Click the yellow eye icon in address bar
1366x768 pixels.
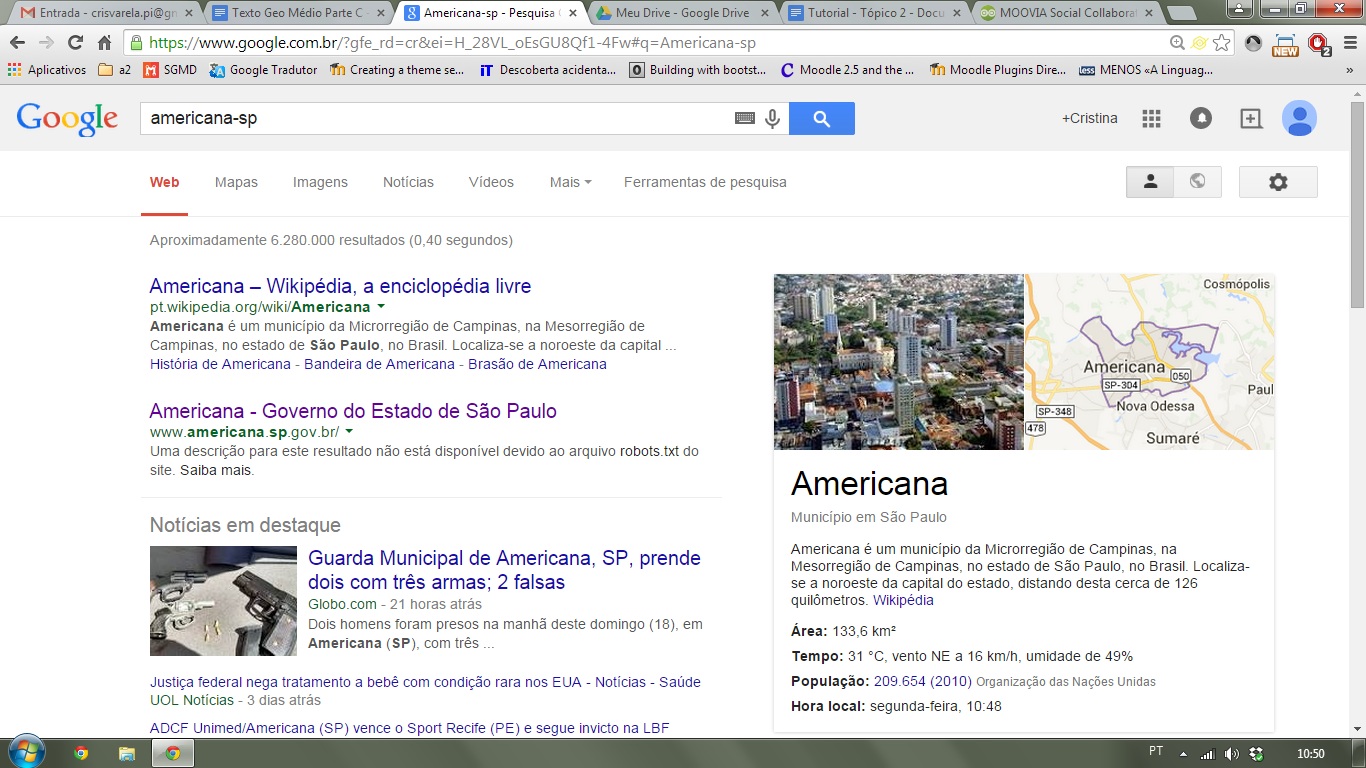(x=1199, y=43)
